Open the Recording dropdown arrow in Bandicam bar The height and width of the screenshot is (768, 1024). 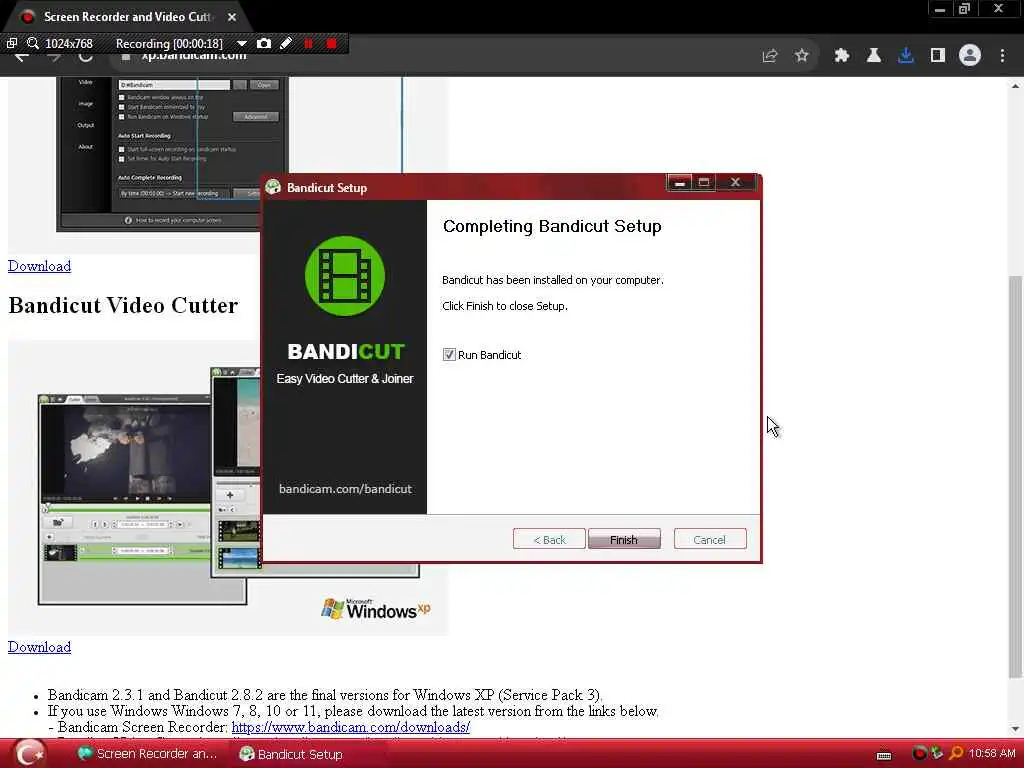tap(242, 44)
